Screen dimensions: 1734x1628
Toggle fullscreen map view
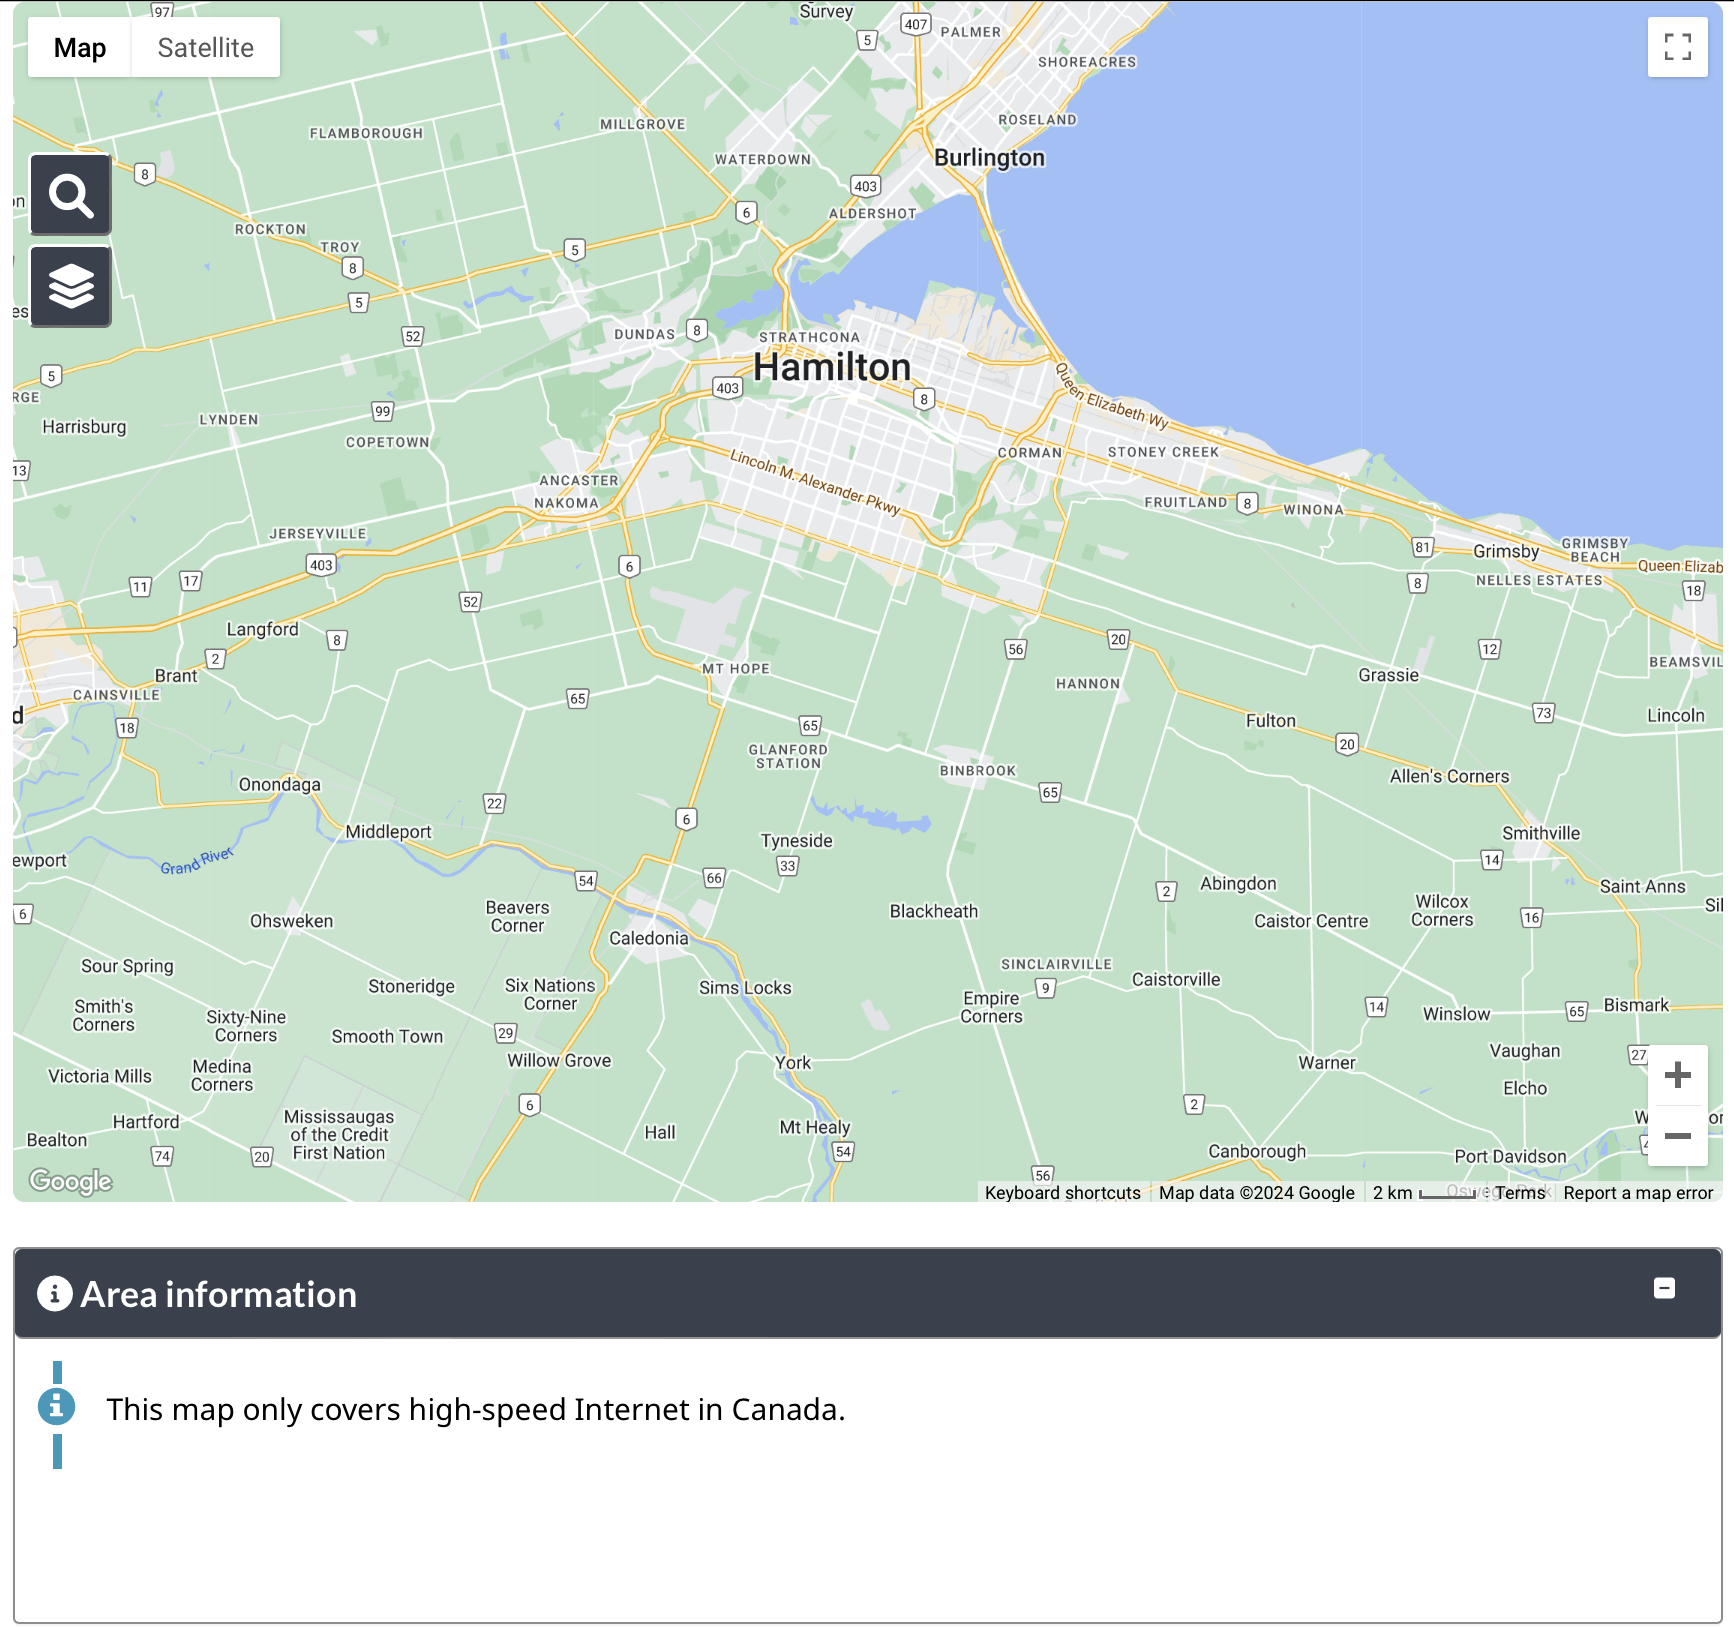[x=1677, y=47]
